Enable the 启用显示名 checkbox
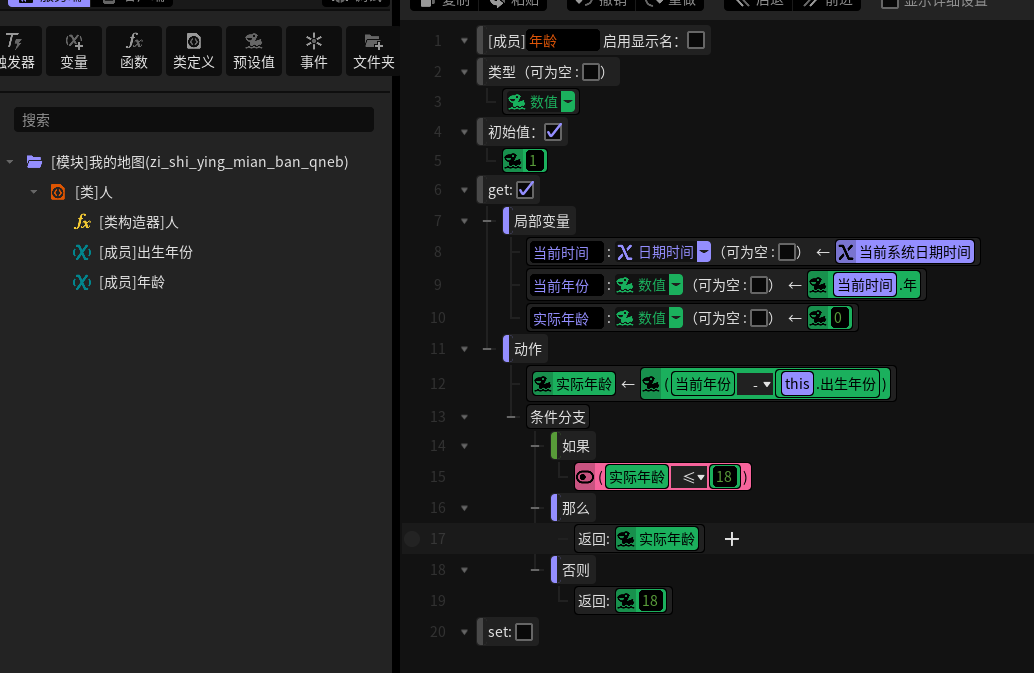 coord(696,40)
